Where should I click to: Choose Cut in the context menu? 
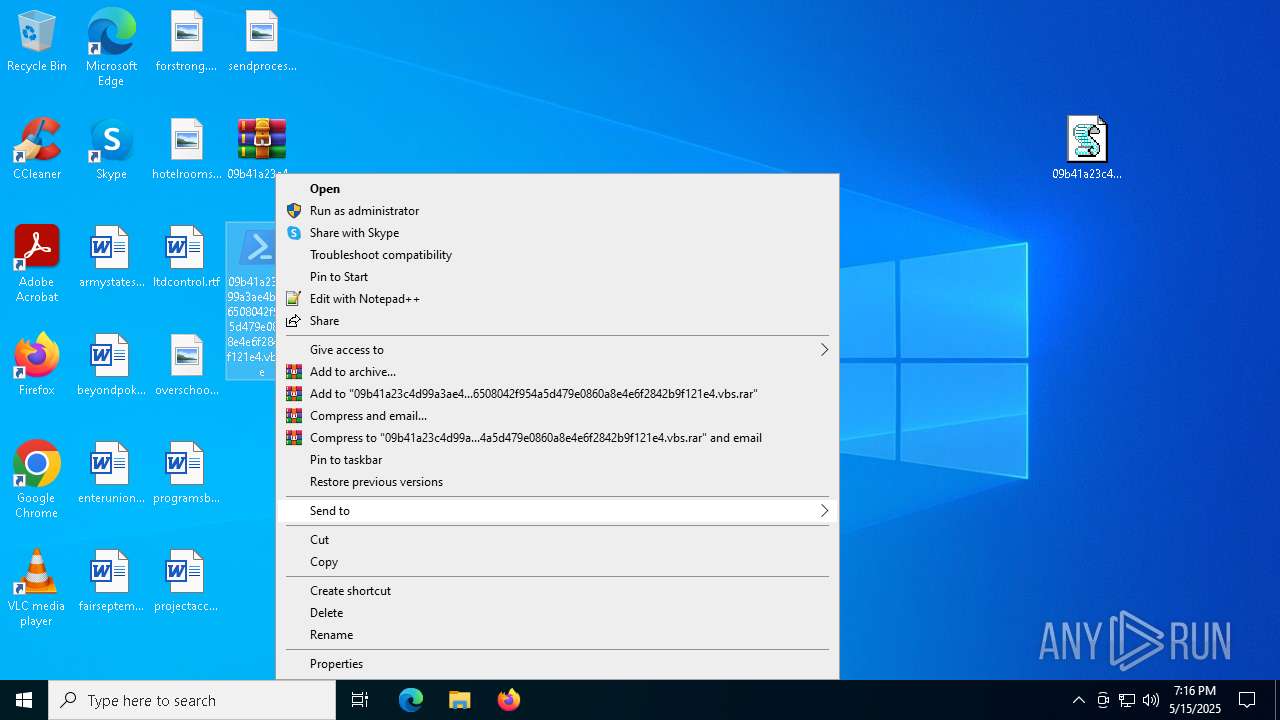tap(557, 540)
